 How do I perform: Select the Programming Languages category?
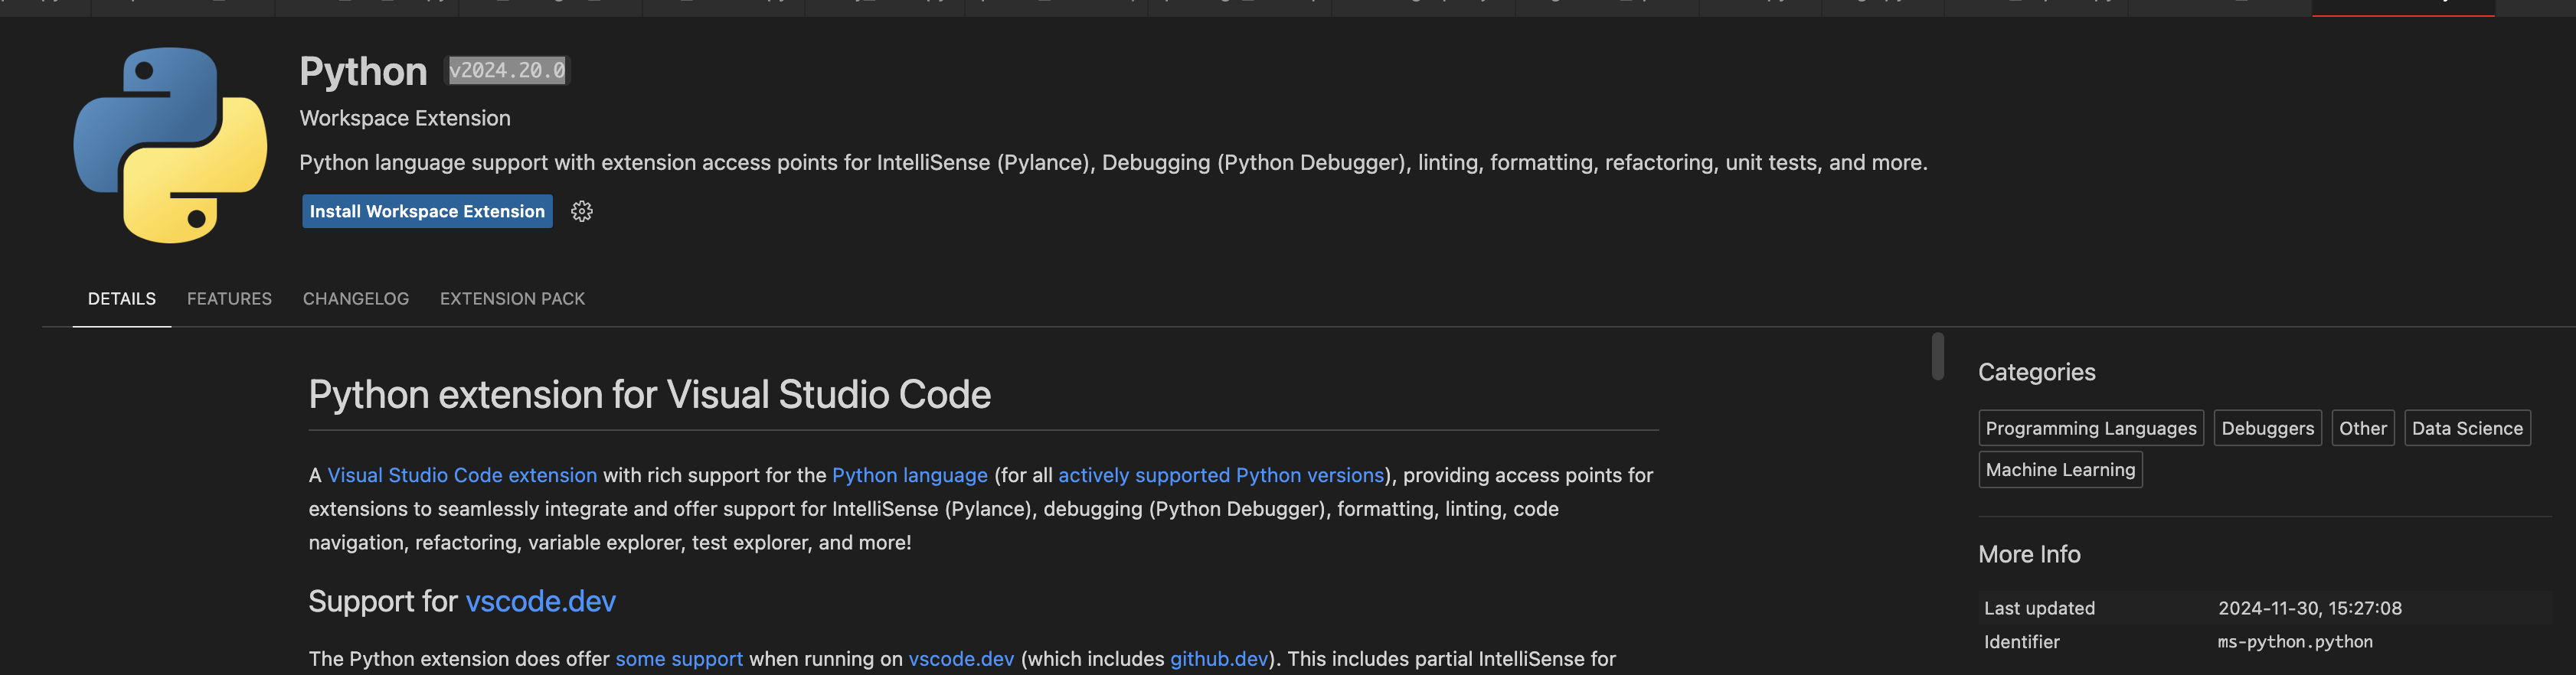(x=2090, y=428)
